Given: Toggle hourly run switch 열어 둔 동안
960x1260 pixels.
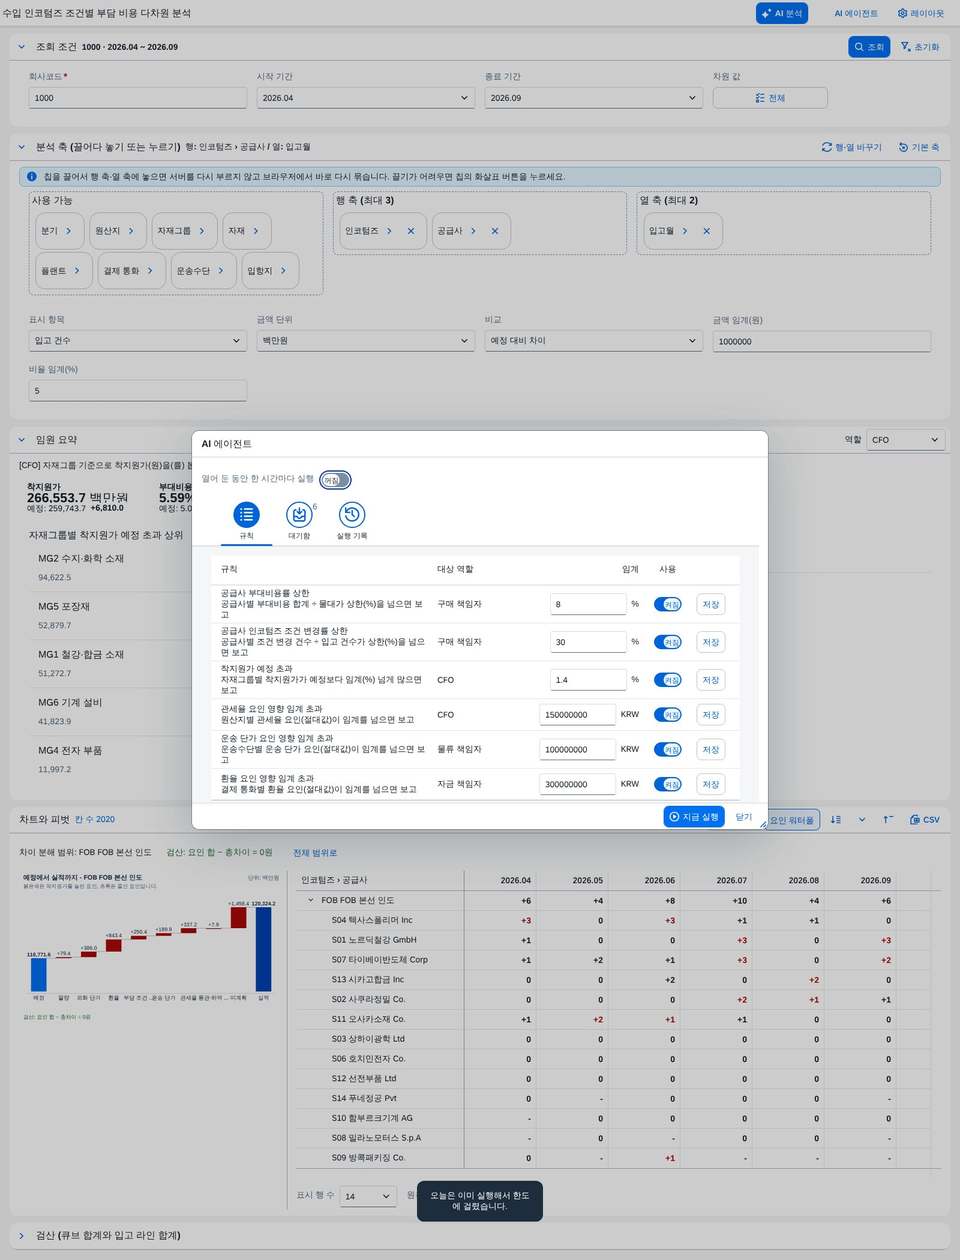Looking at the screenshot, I should click(x=335, y=480).
